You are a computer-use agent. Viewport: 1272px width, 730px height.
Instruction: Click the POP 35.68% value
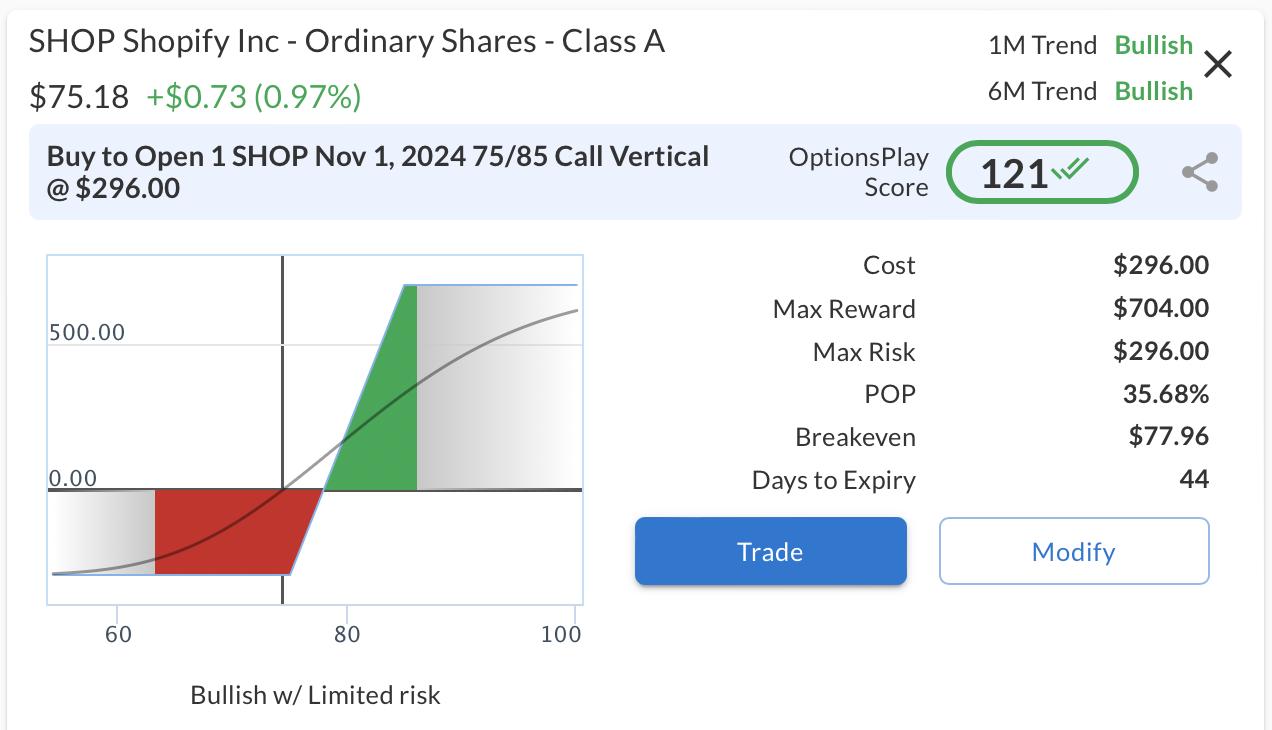pos(1165,394)
